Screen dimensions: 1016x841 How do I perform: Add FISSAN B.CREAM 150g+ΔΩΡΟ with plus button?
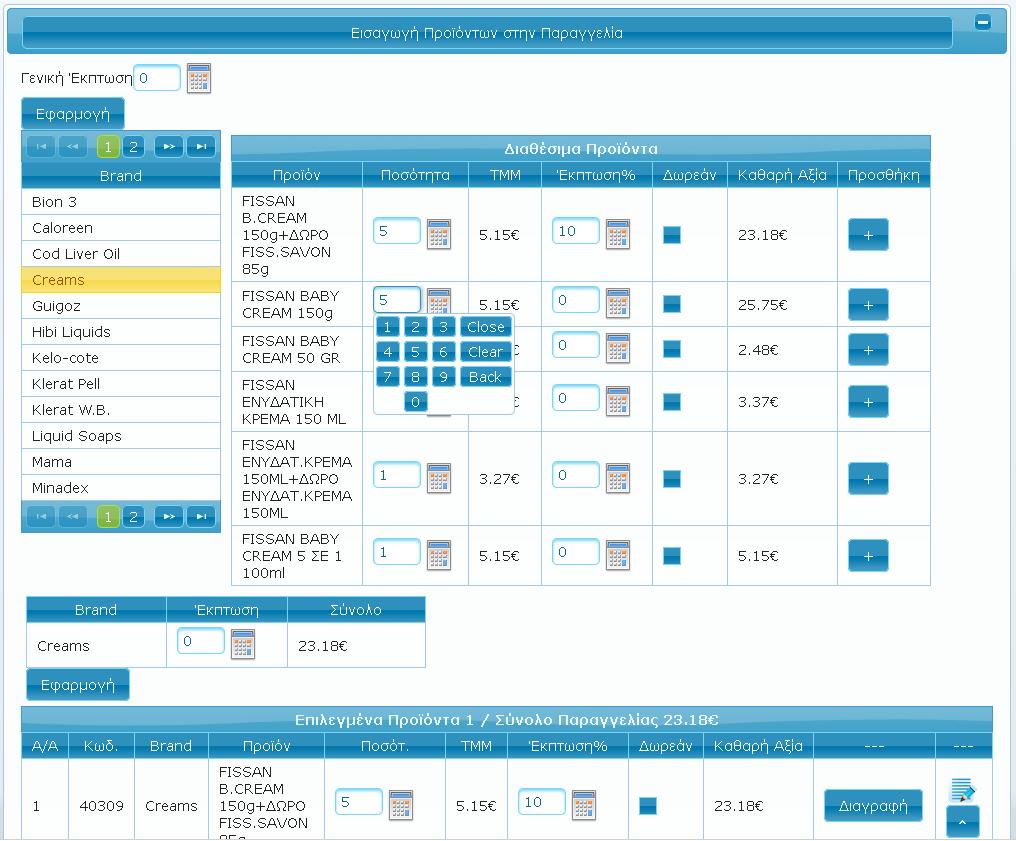pos(868,235)
